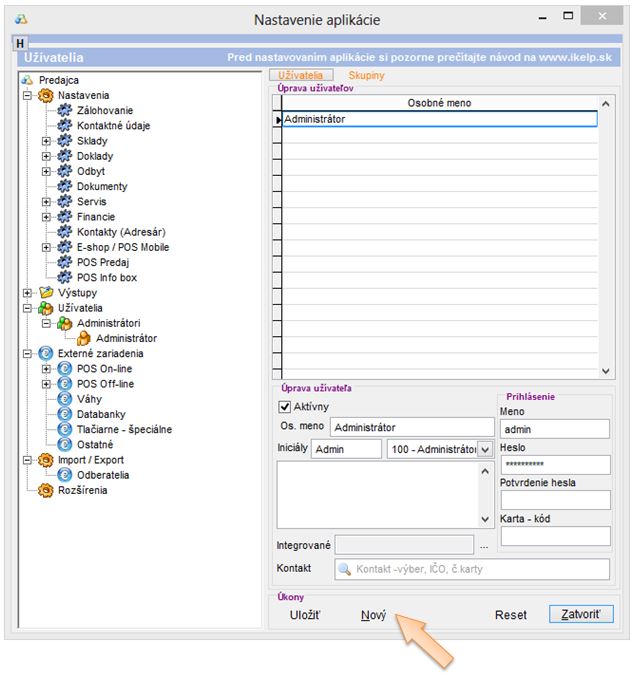Screen dimensions: 635x683
Task: Collapse the Nastavenia tree branch
Action: tap(26, 95)
